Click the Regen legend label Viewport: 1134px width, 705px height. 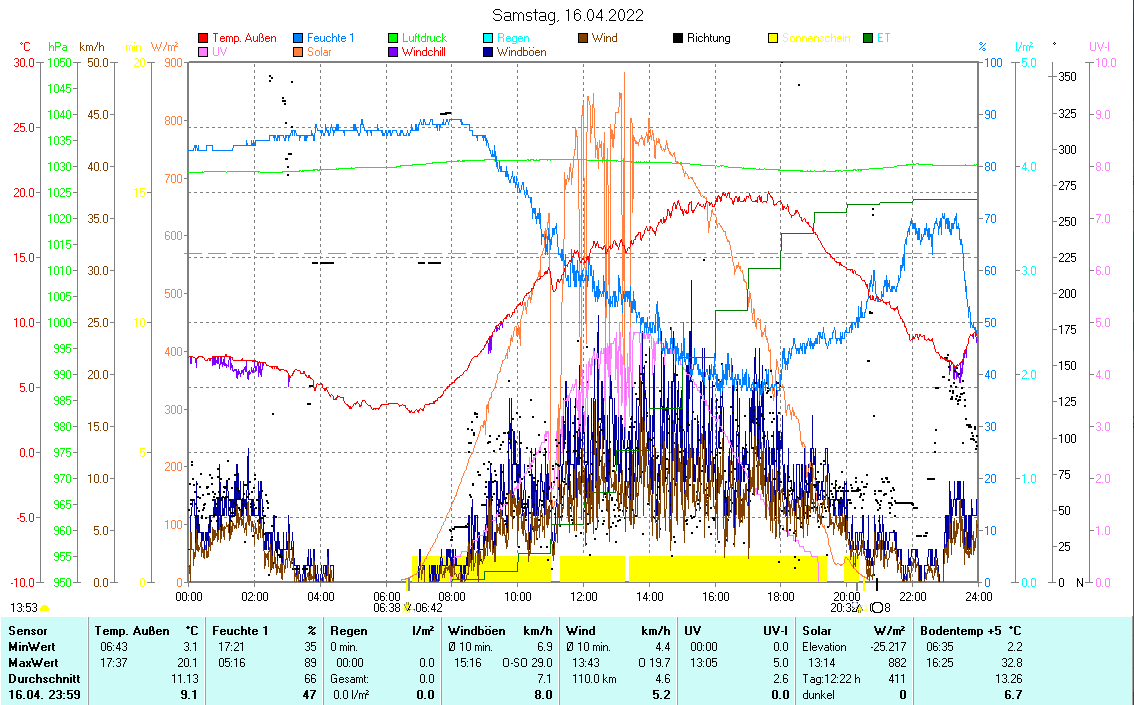(513, 38)
